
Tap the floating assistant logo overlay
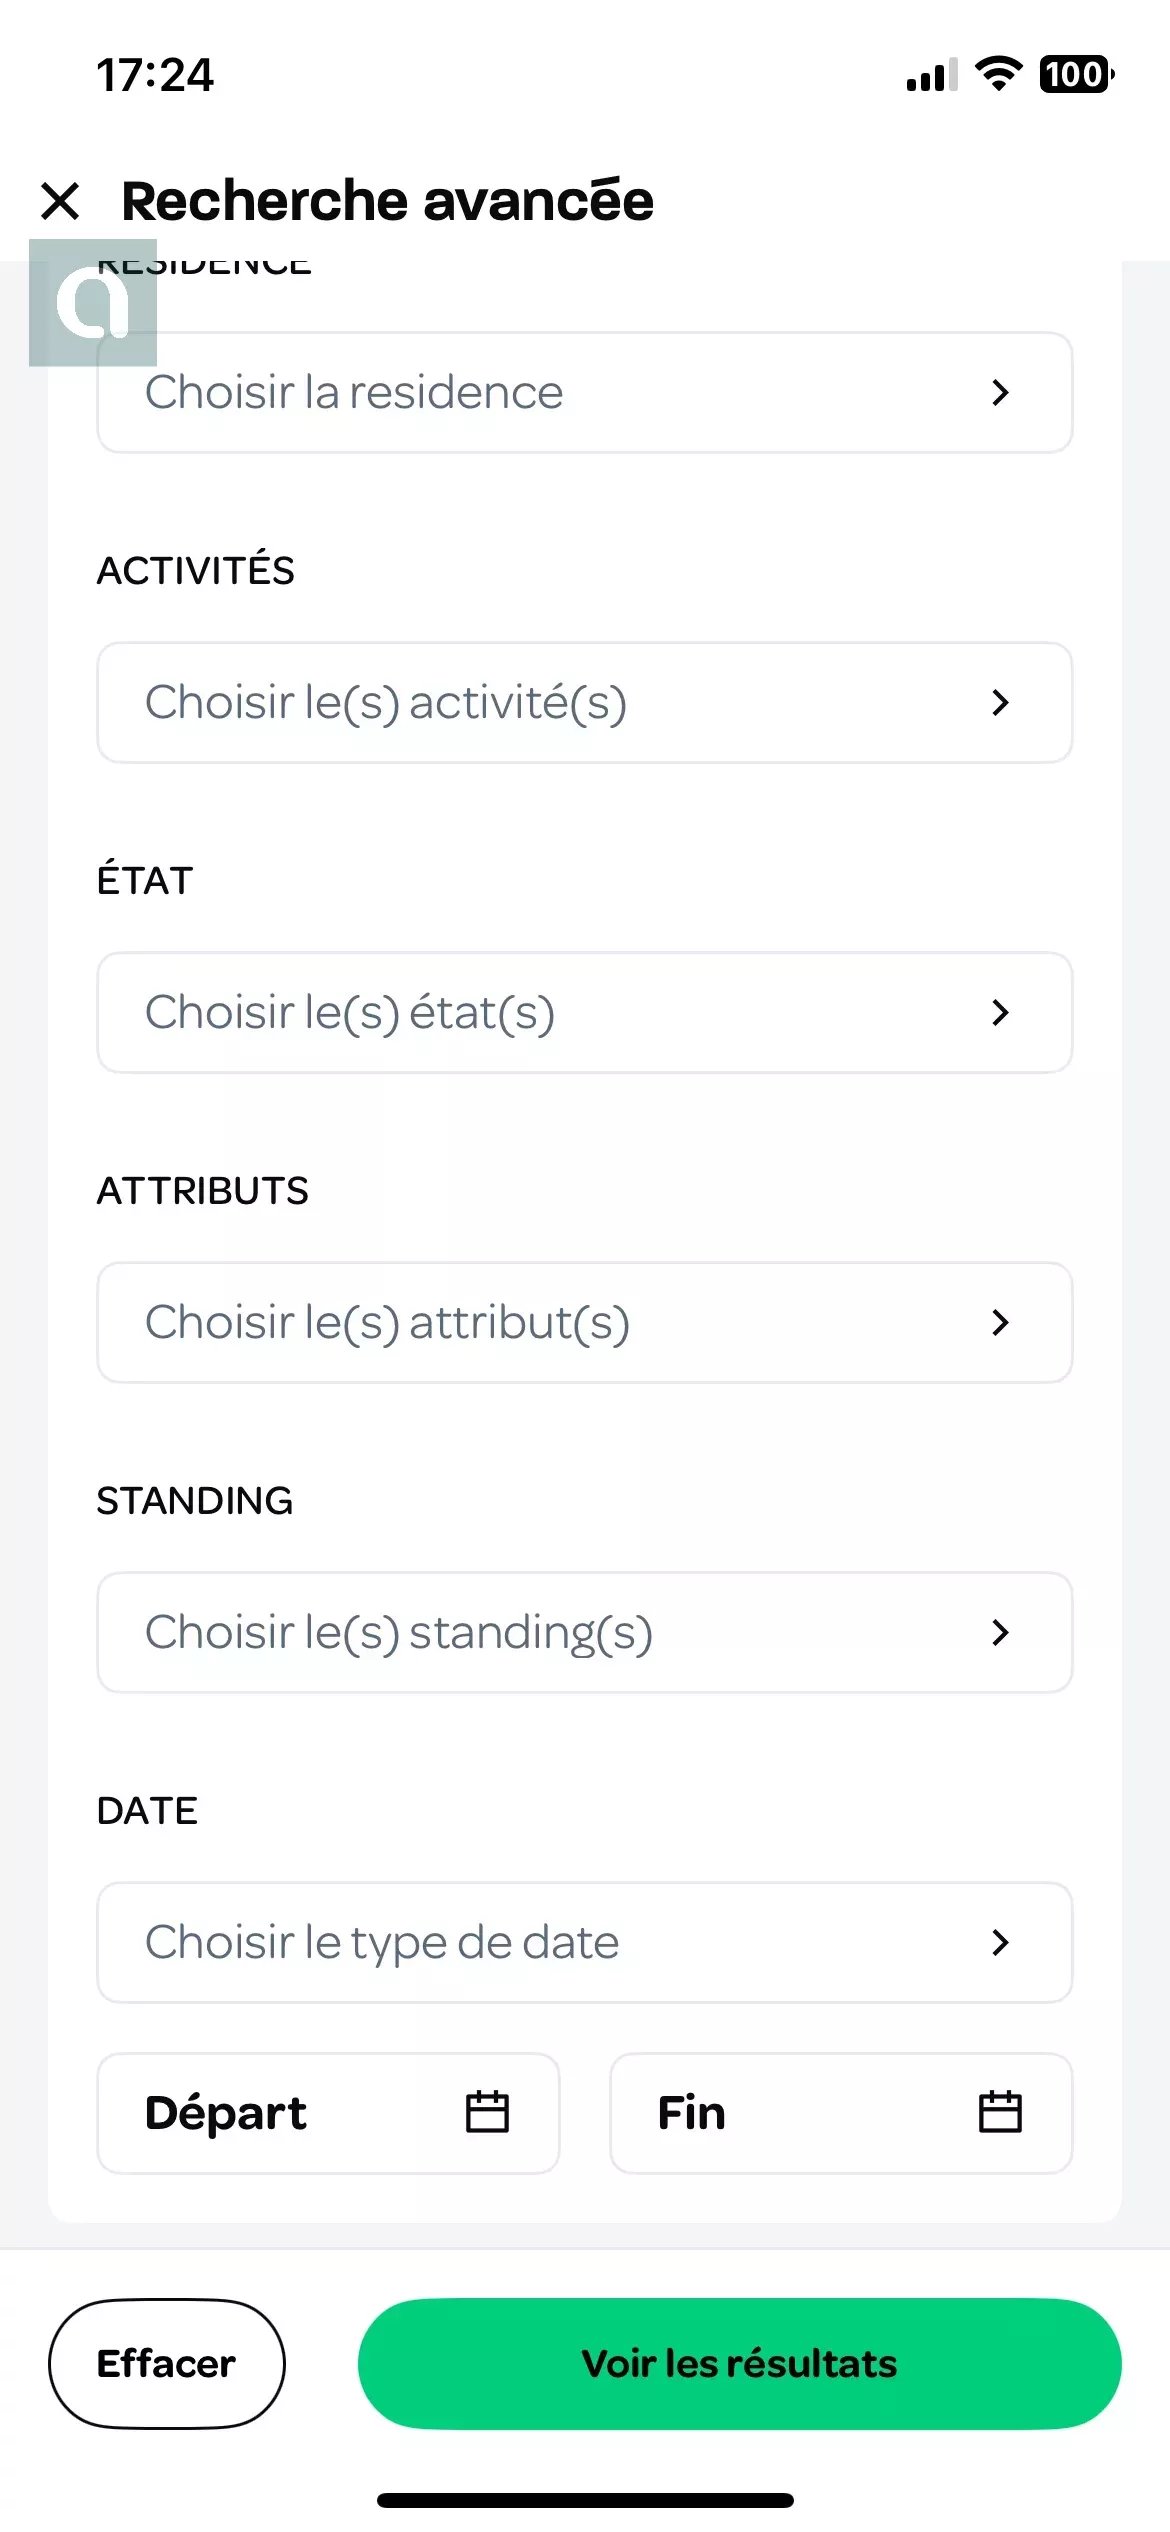[93, 303]
